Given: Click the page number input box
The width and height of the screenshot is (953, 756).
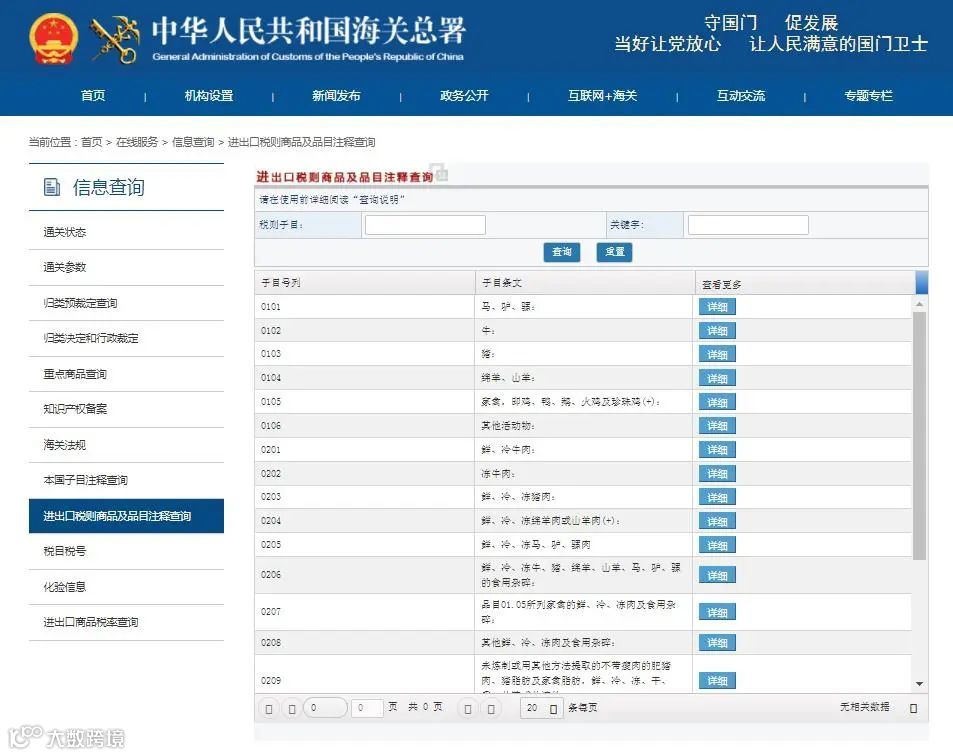Looking at the screenshot, I should pyautogui.click(x=366, y=708).
